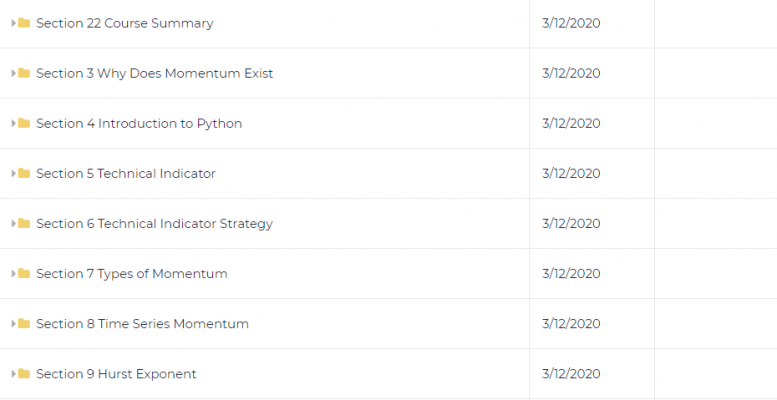Image resolution: width=777 pixels, height=400 pixels.
Task: Expand Section 5 Technical Indicator disclosure arrow
Action: tap(13, 173)
